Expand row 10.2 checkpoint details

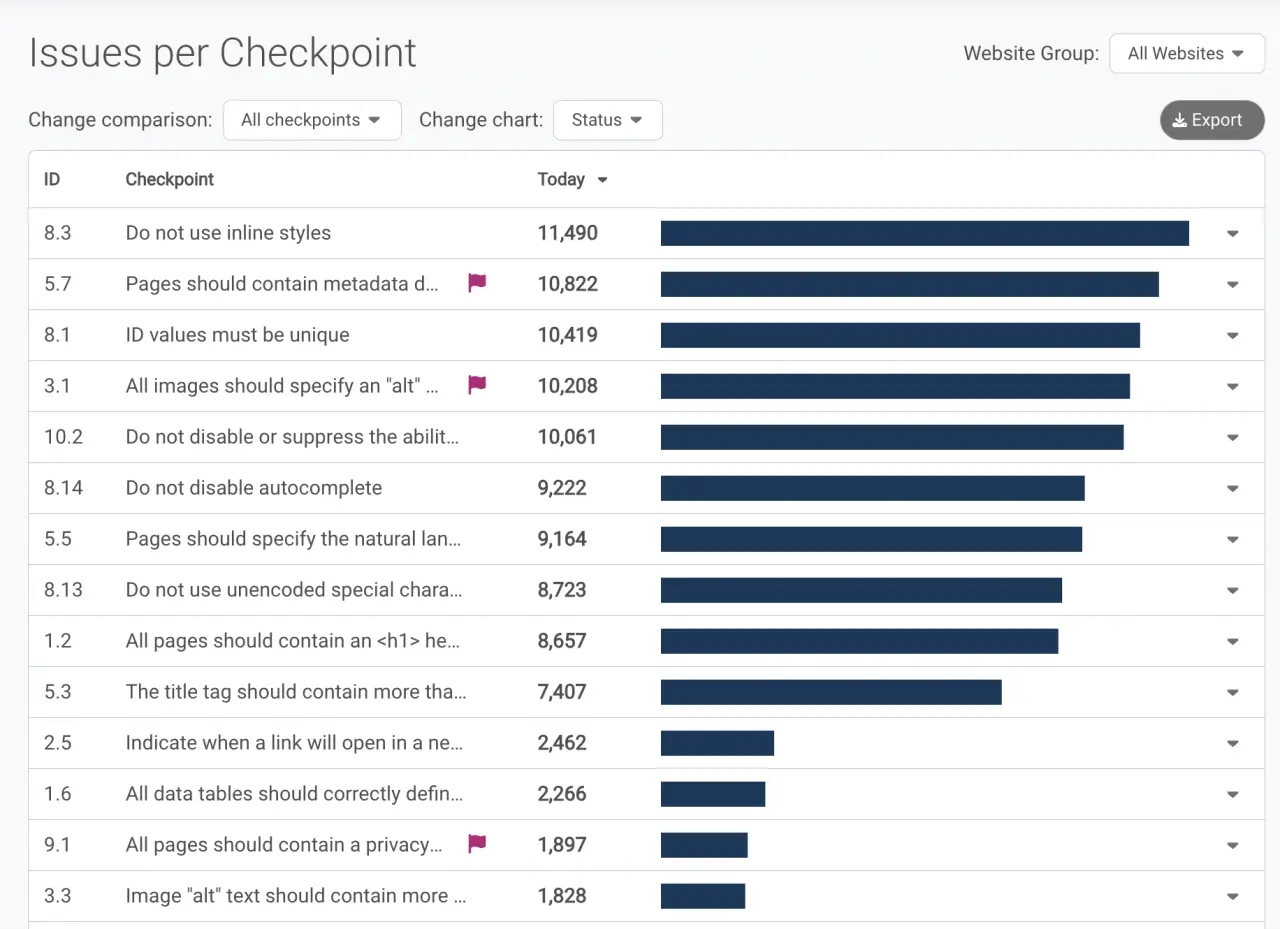click(x=1232, y=437)
